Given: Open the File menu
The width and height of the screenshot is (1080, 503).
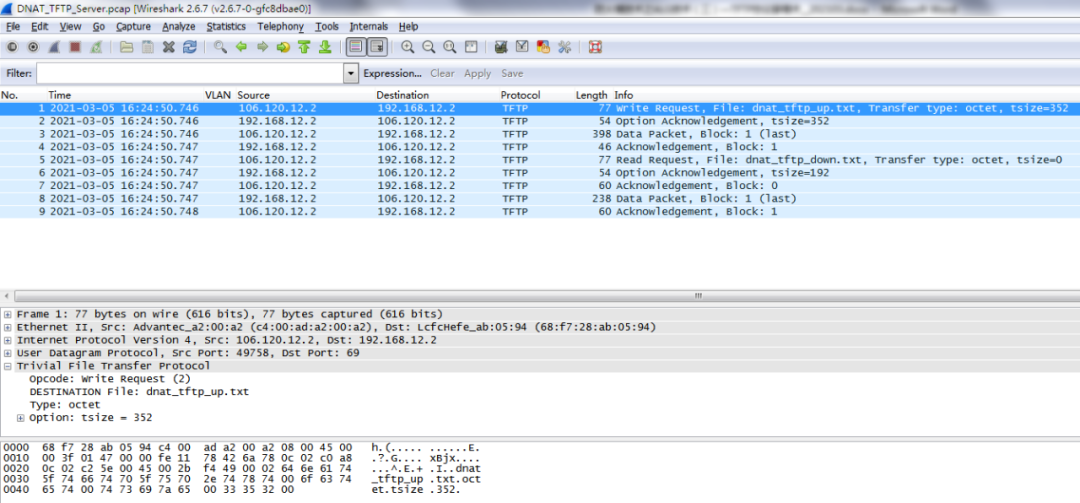Looking at the screenshot, I should coord(13,26).
